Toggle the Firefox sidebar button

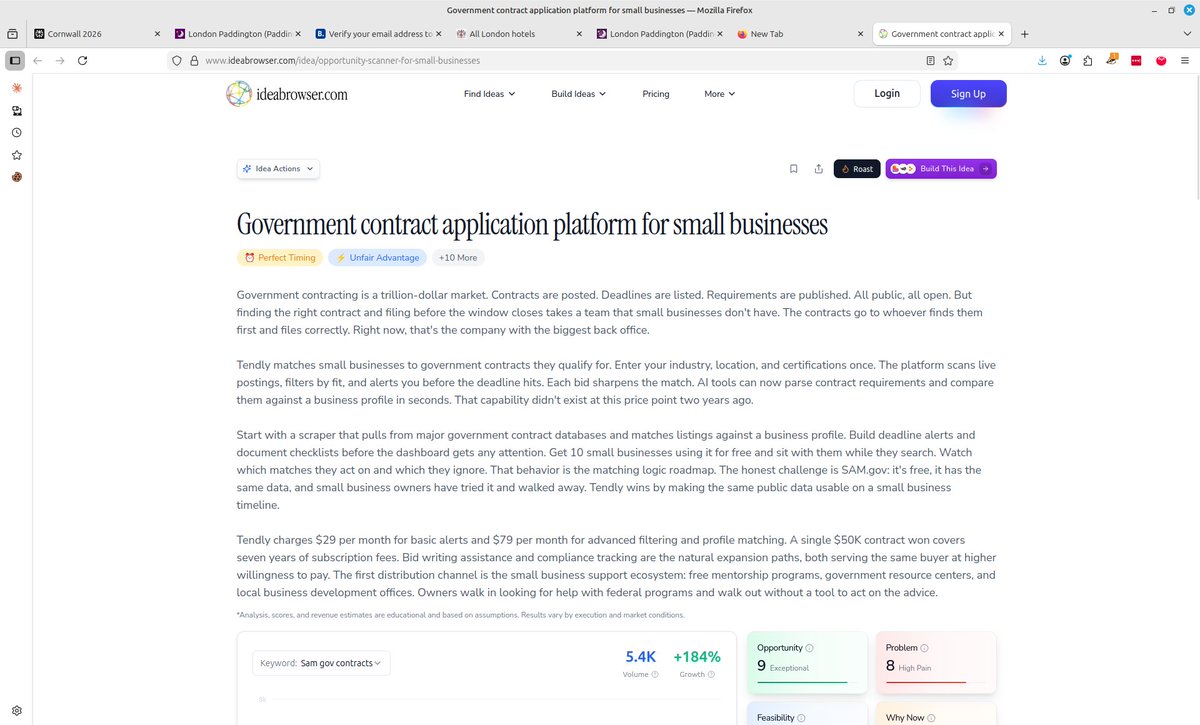[16, 60]
